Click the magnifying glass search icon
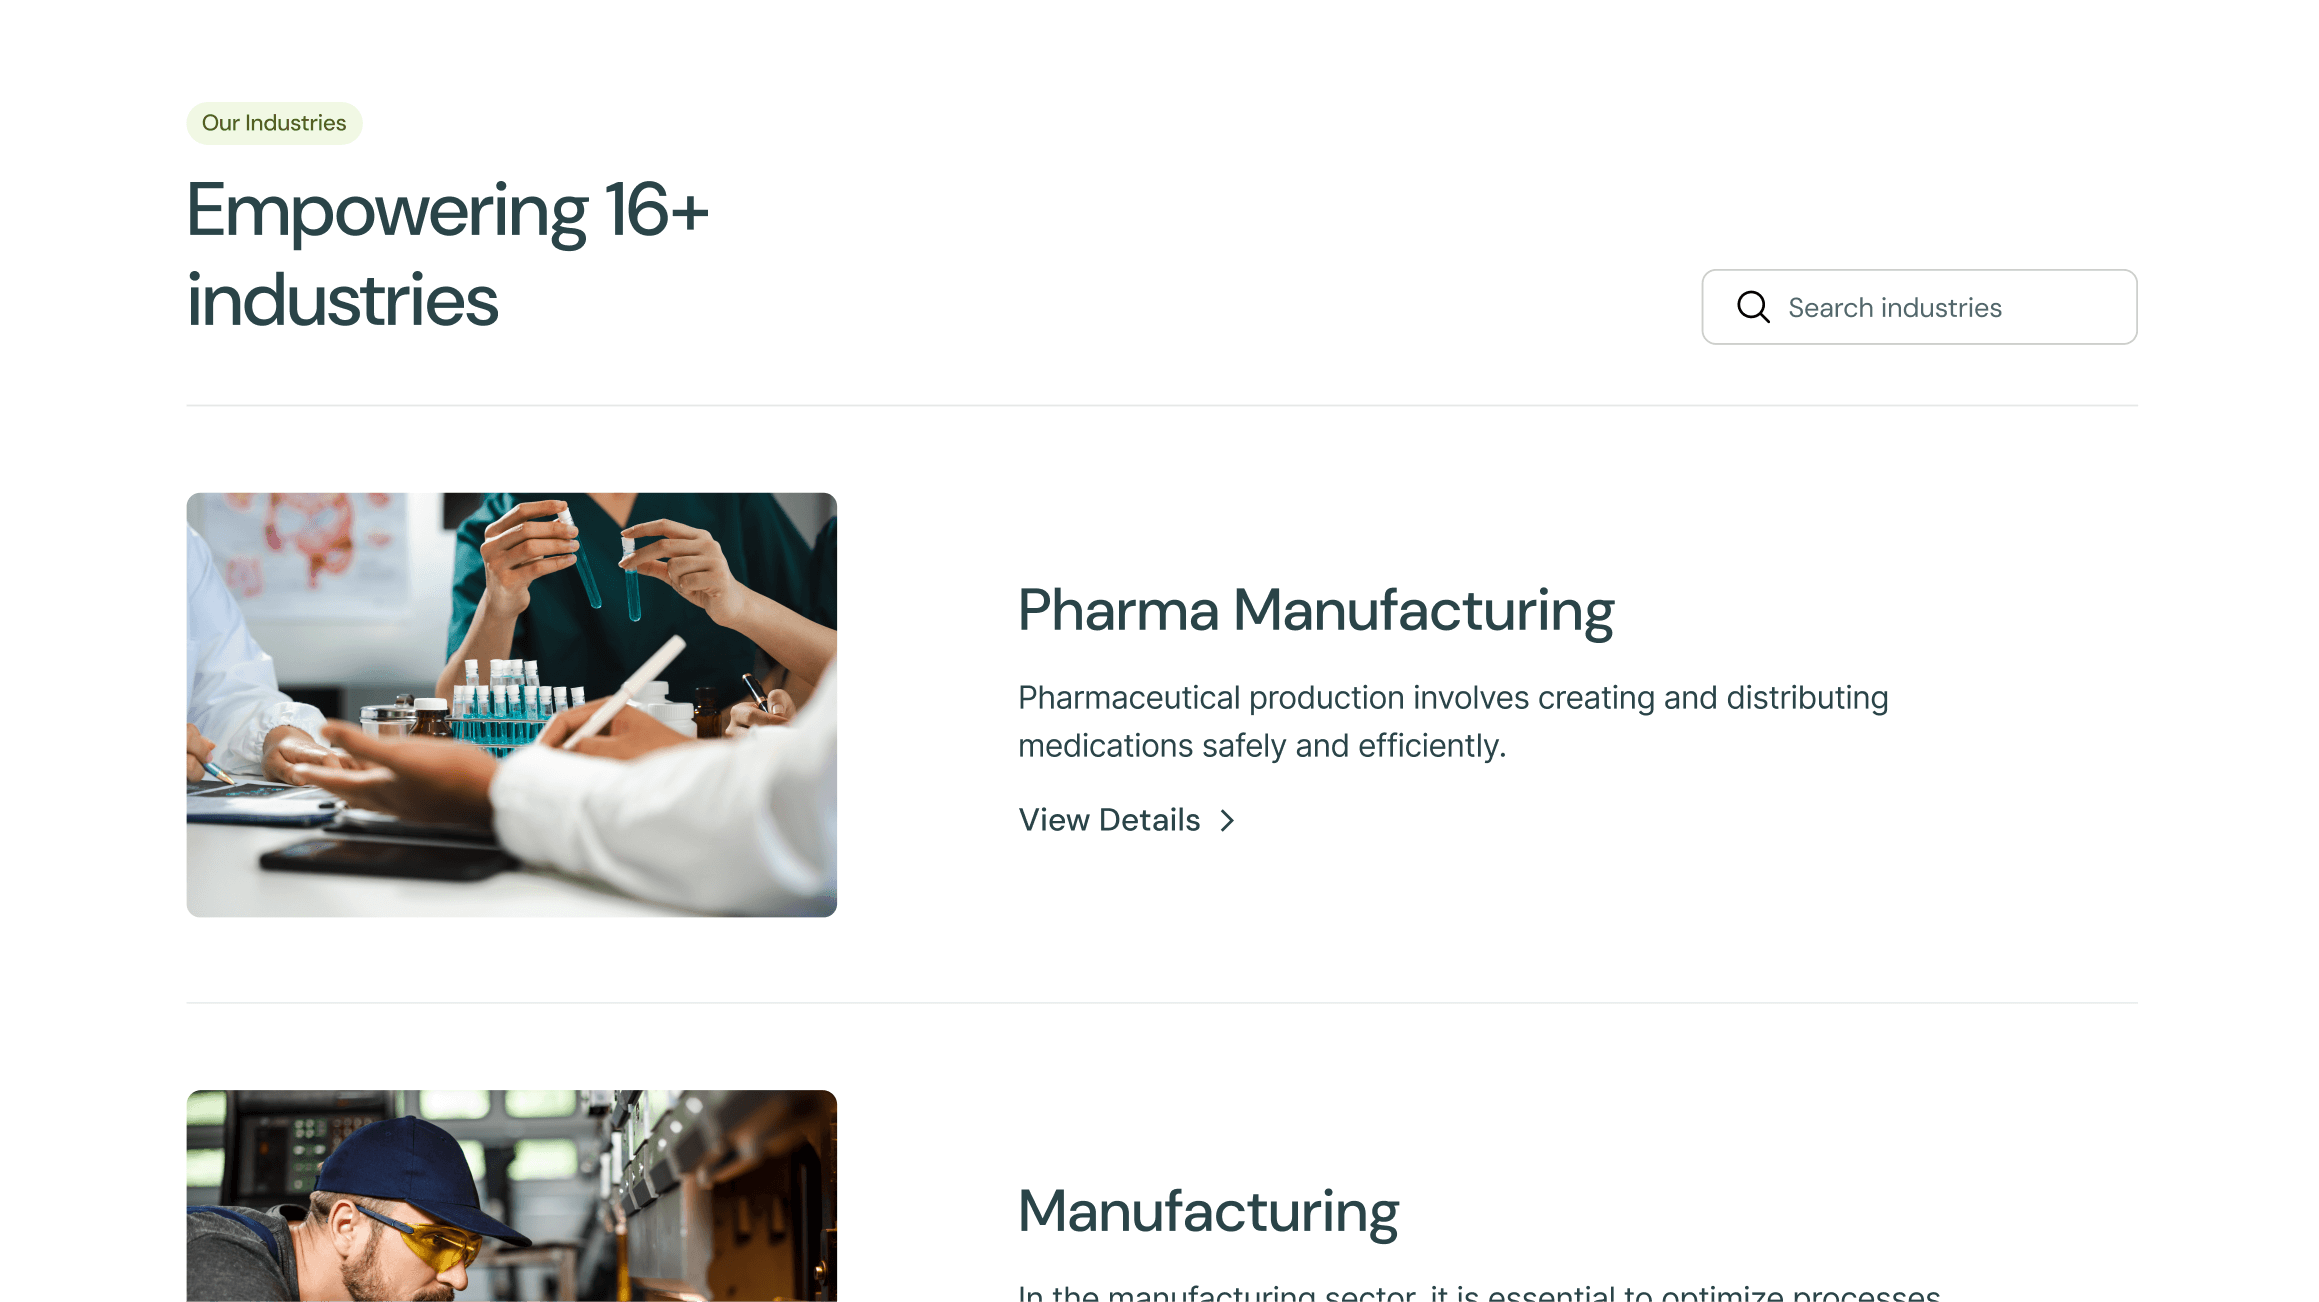 (x=1753, y=307)
